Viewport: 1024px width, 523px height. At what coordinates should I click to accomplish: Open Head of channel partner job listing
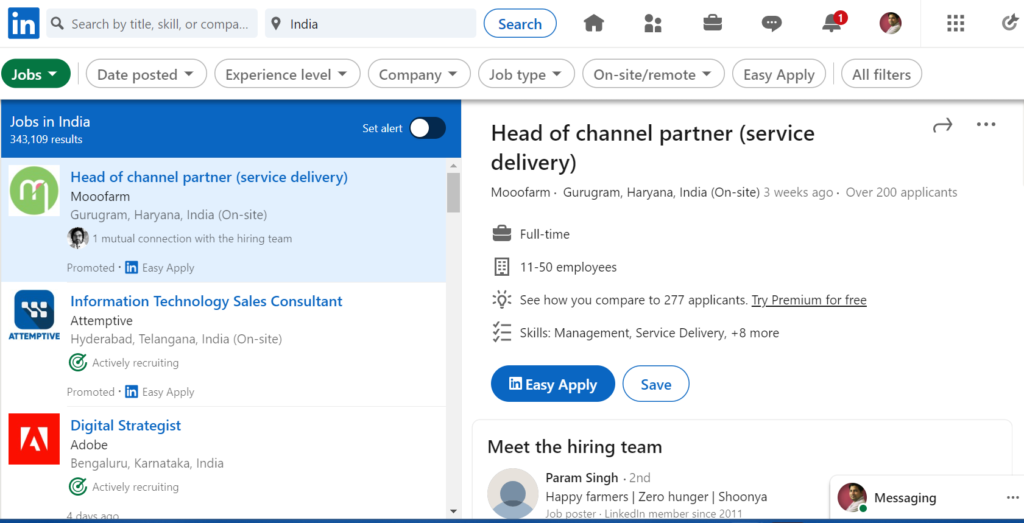pos(209,177)
